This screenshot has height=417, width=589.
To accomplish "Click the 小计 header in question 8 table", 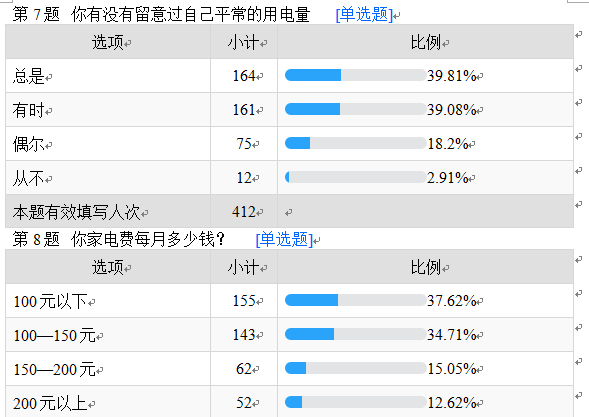I will pyautogui.click(x=244, y=267).
